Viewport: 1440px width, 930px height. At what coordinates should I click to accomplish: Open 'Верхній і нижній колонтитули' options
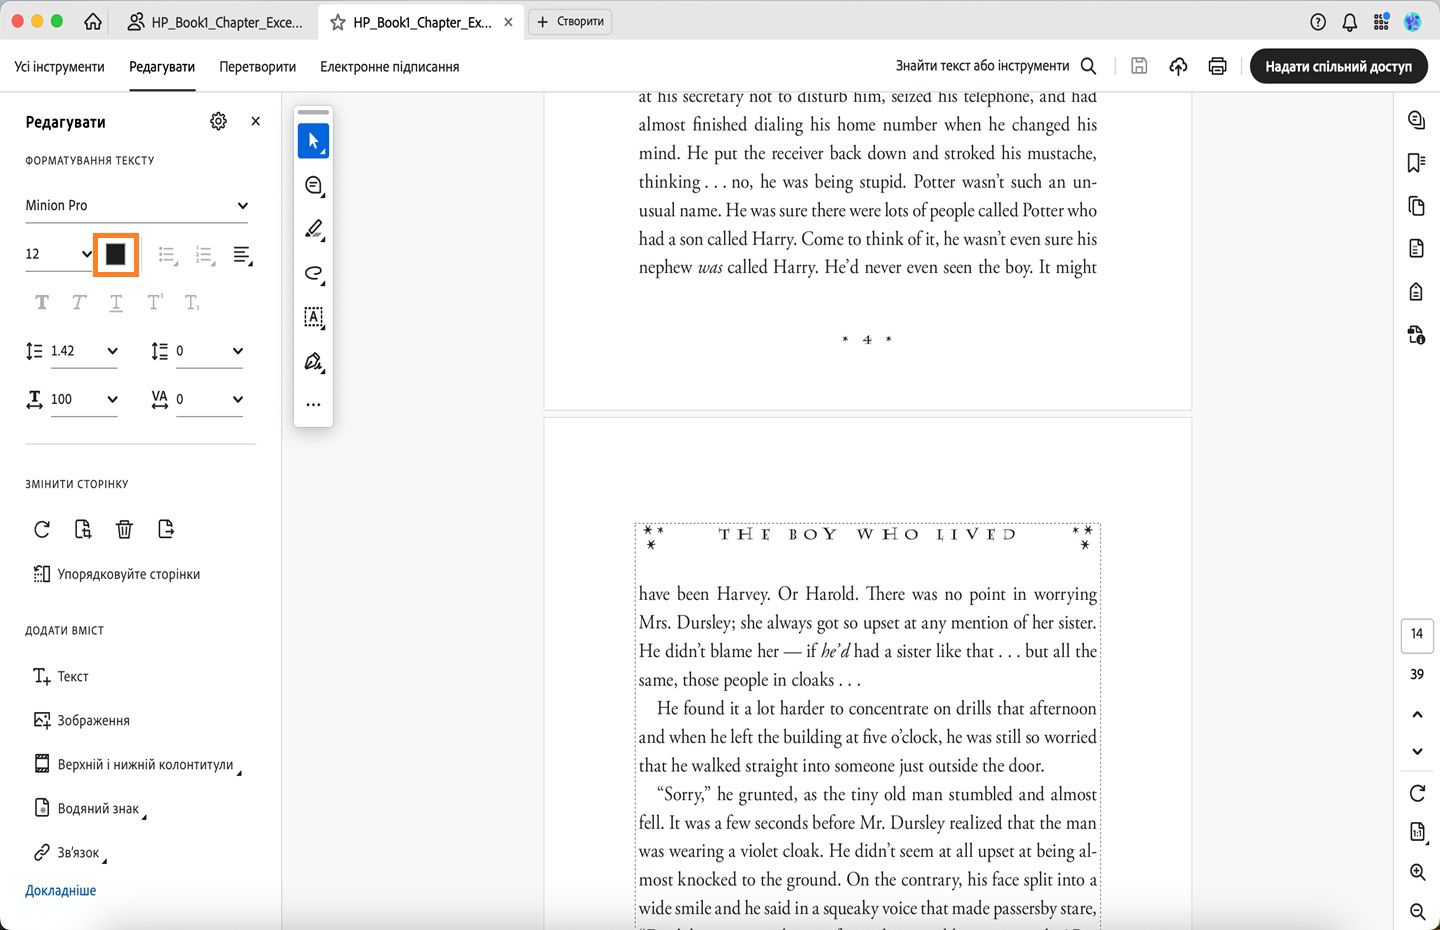[x=137, y=765]
